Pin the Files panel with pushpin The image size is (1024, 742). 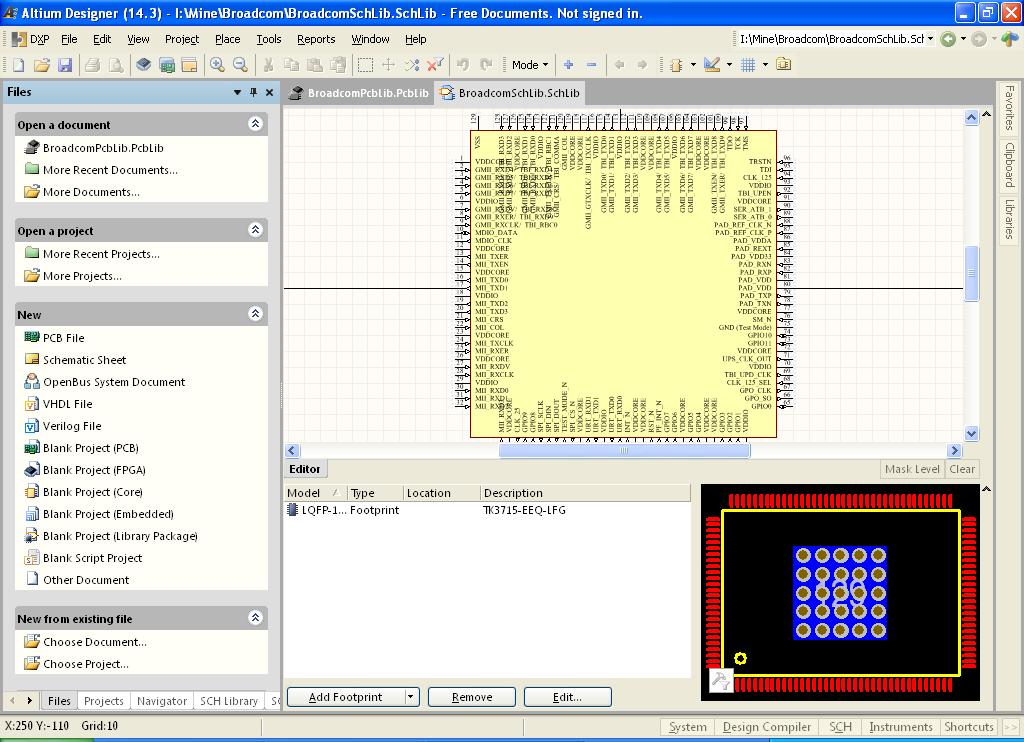[253, 92]
